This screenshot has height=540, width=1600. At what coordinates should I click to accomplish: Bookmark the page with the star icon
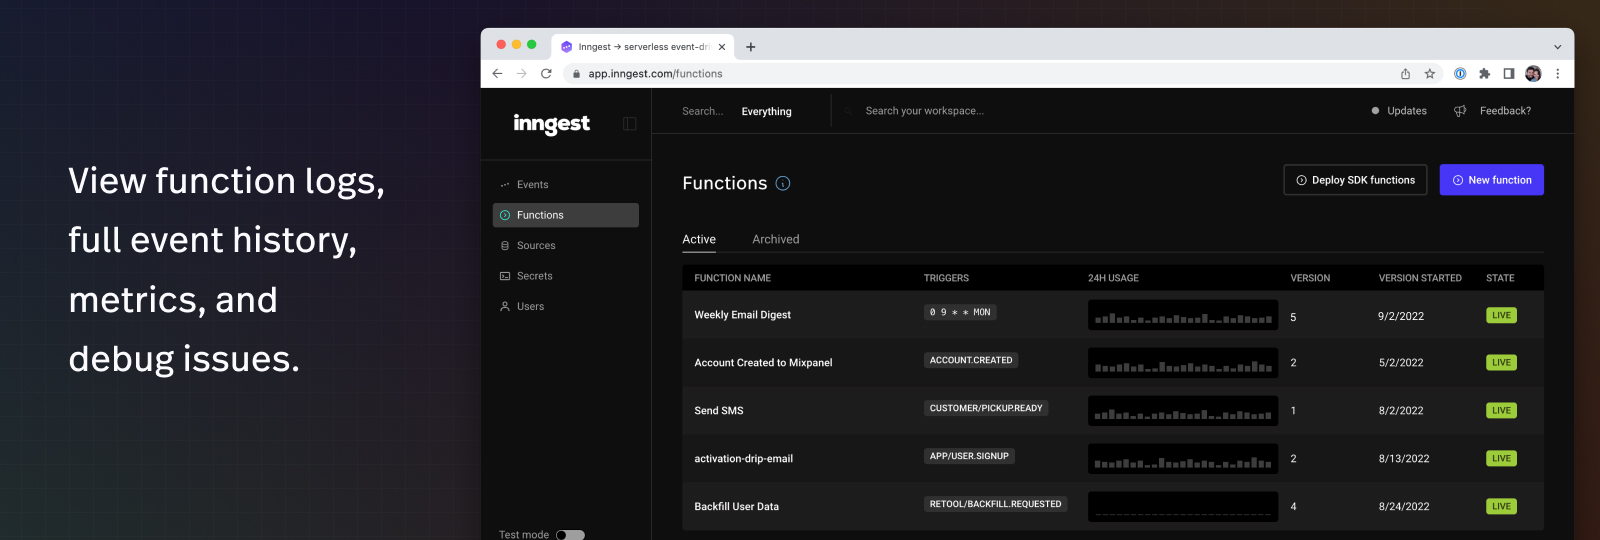pos(1430,74)
